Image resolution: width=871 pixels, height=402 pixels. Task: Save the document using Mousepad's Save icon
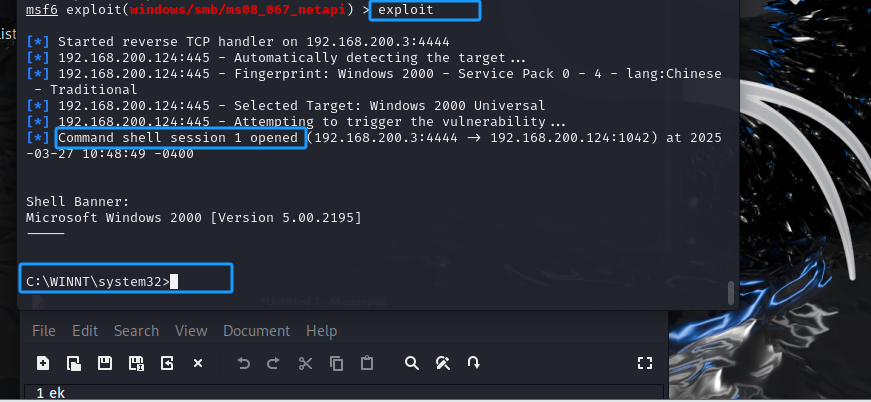tap(105, 363)
